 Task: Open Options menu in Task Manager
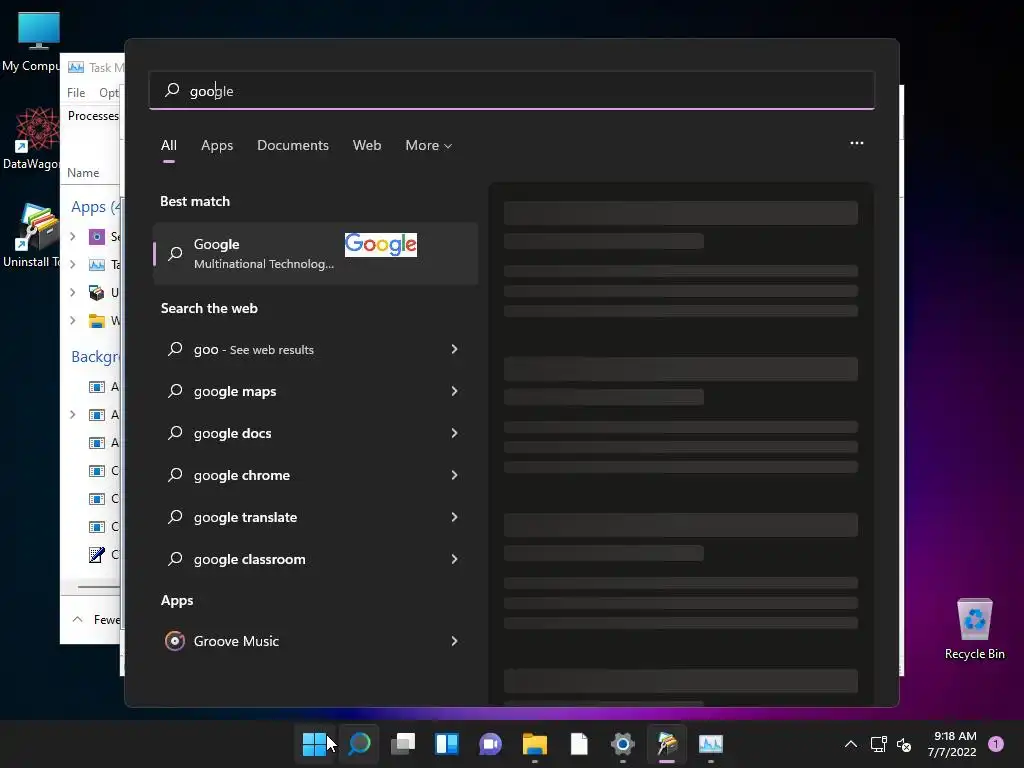click(x=109, y=93)
